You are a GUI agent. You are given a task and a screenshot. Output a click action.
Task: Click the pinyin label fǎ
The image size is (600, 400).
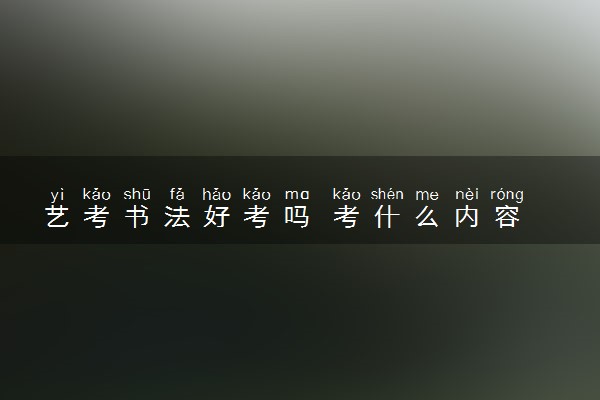pyautogui.click(x=177, y=194)
